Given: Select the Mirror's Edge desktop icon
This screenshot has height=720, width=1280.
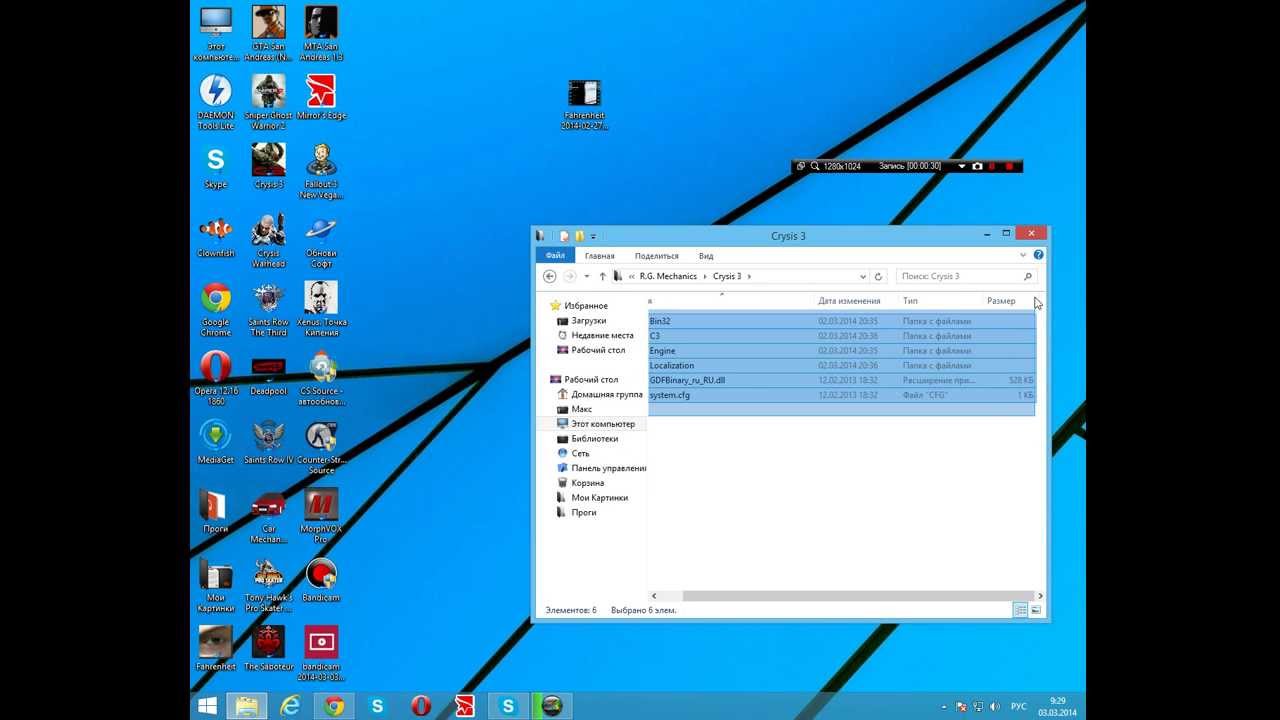Looking at the screenshot, I should (x=321, y=96).
